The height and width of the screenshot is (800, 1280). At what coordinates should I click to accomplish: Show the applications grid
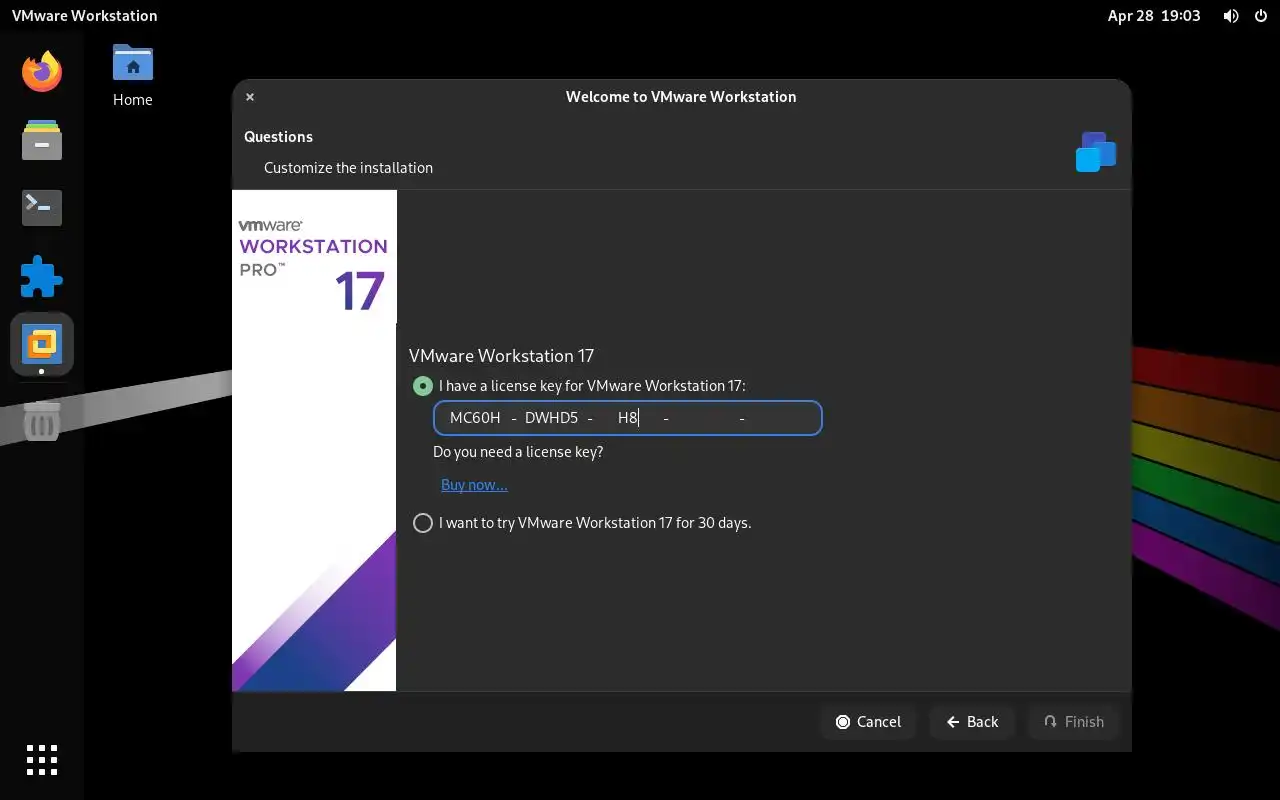point(42,760)
